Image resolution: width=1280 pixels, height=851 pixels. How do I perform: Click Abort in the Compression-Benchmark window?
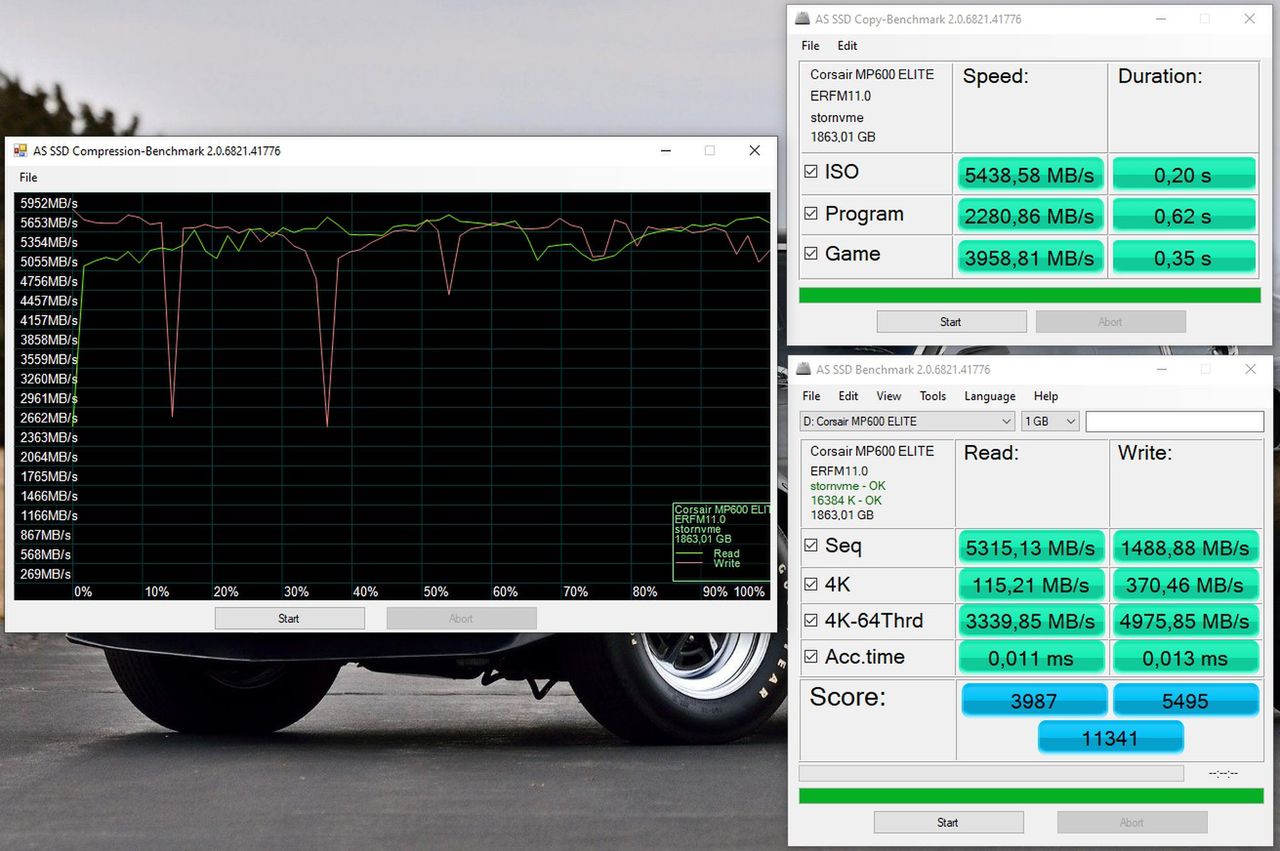(x=461, y=618)
